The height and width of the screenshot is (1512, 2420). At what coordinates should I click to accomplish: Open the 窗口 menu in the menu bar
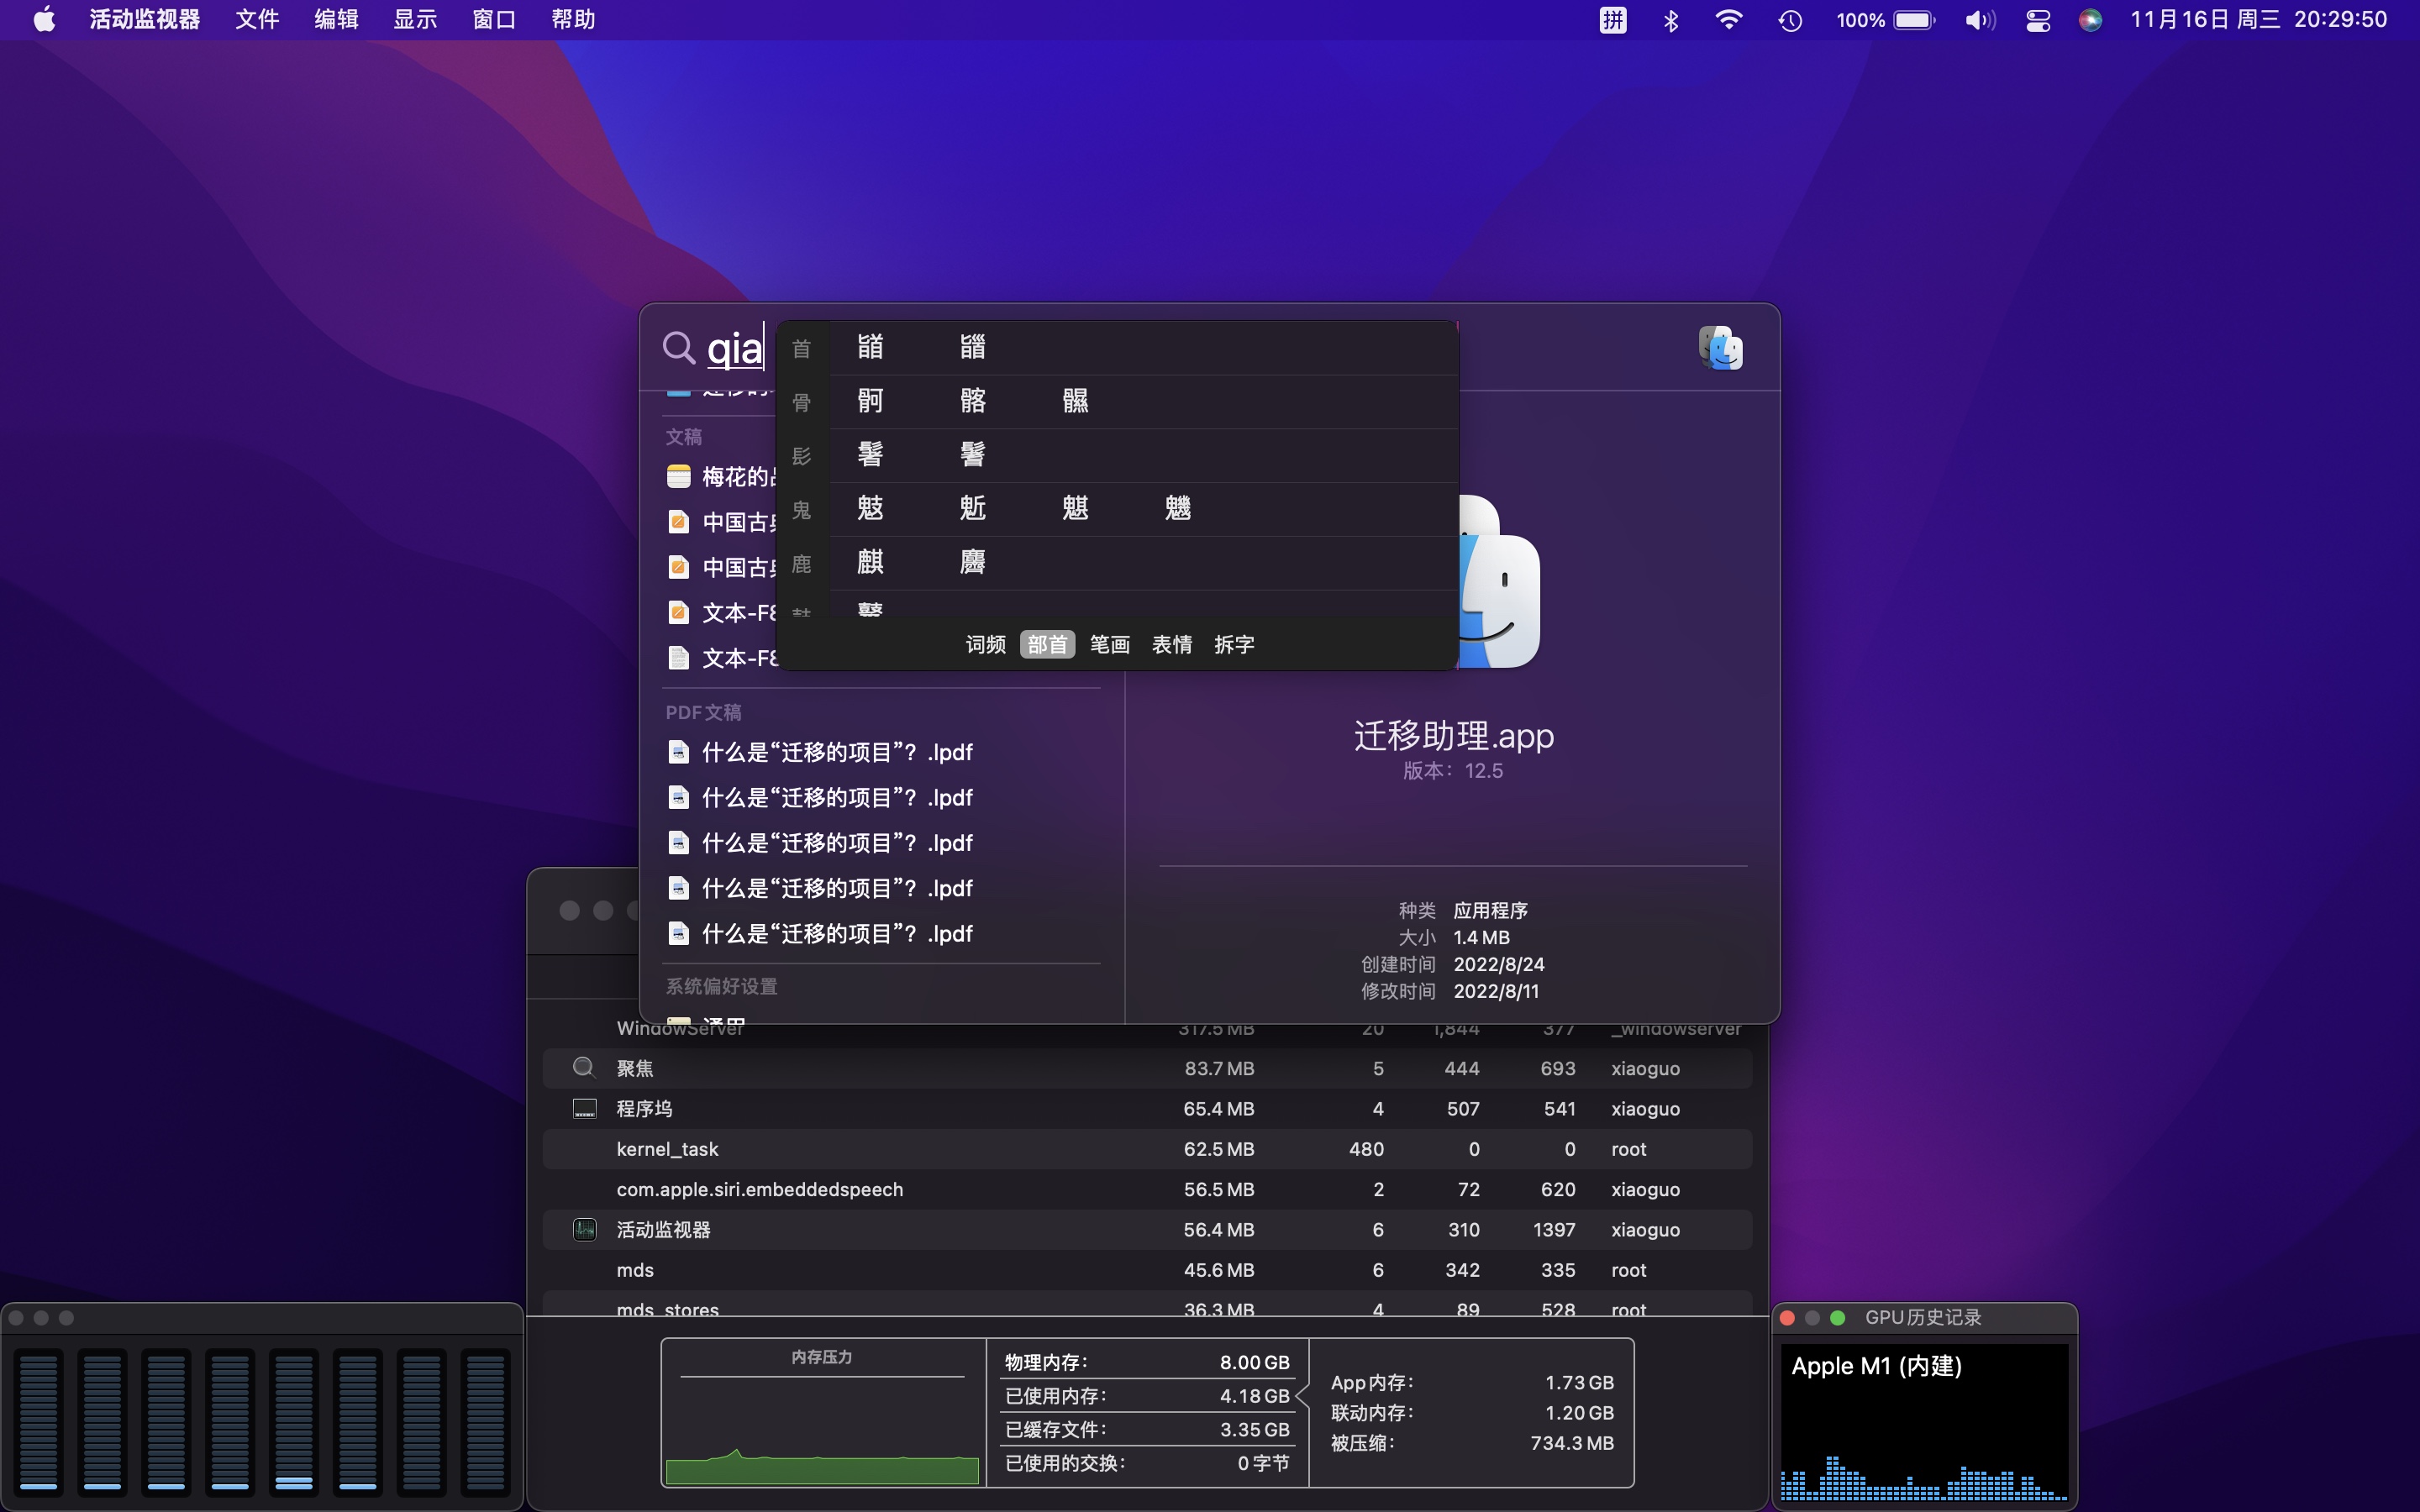(x=494, y=20)
